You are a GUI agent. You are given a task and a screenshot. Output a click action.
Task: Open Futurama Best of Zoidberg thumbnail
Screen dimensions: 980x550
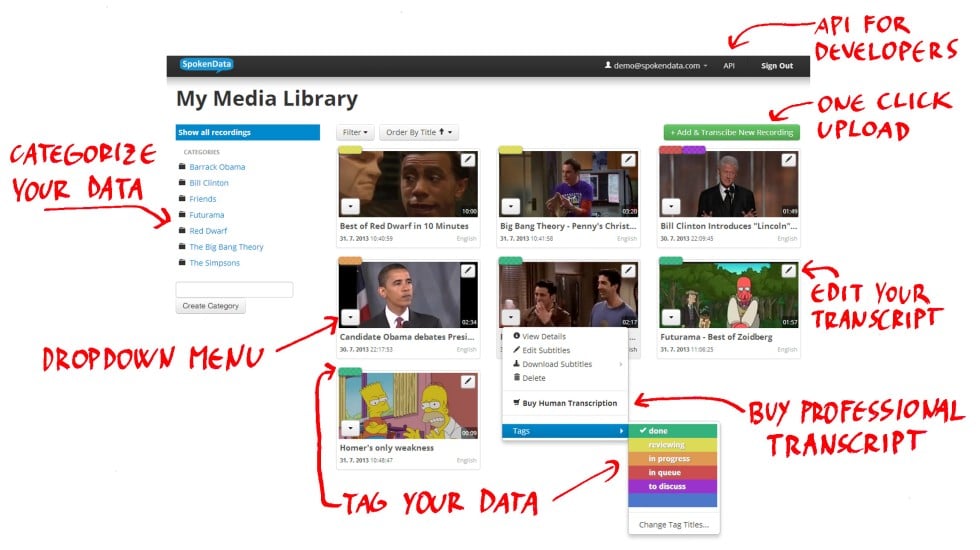click(x=729, y=294)
